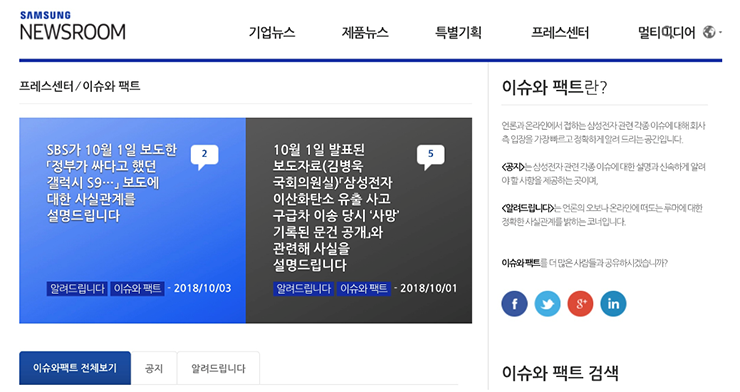Click 이슈와 팩트 tag on 2018/10/01 article
The height and width of the screenshot is (392, 740).
click(x=364, y=289)
